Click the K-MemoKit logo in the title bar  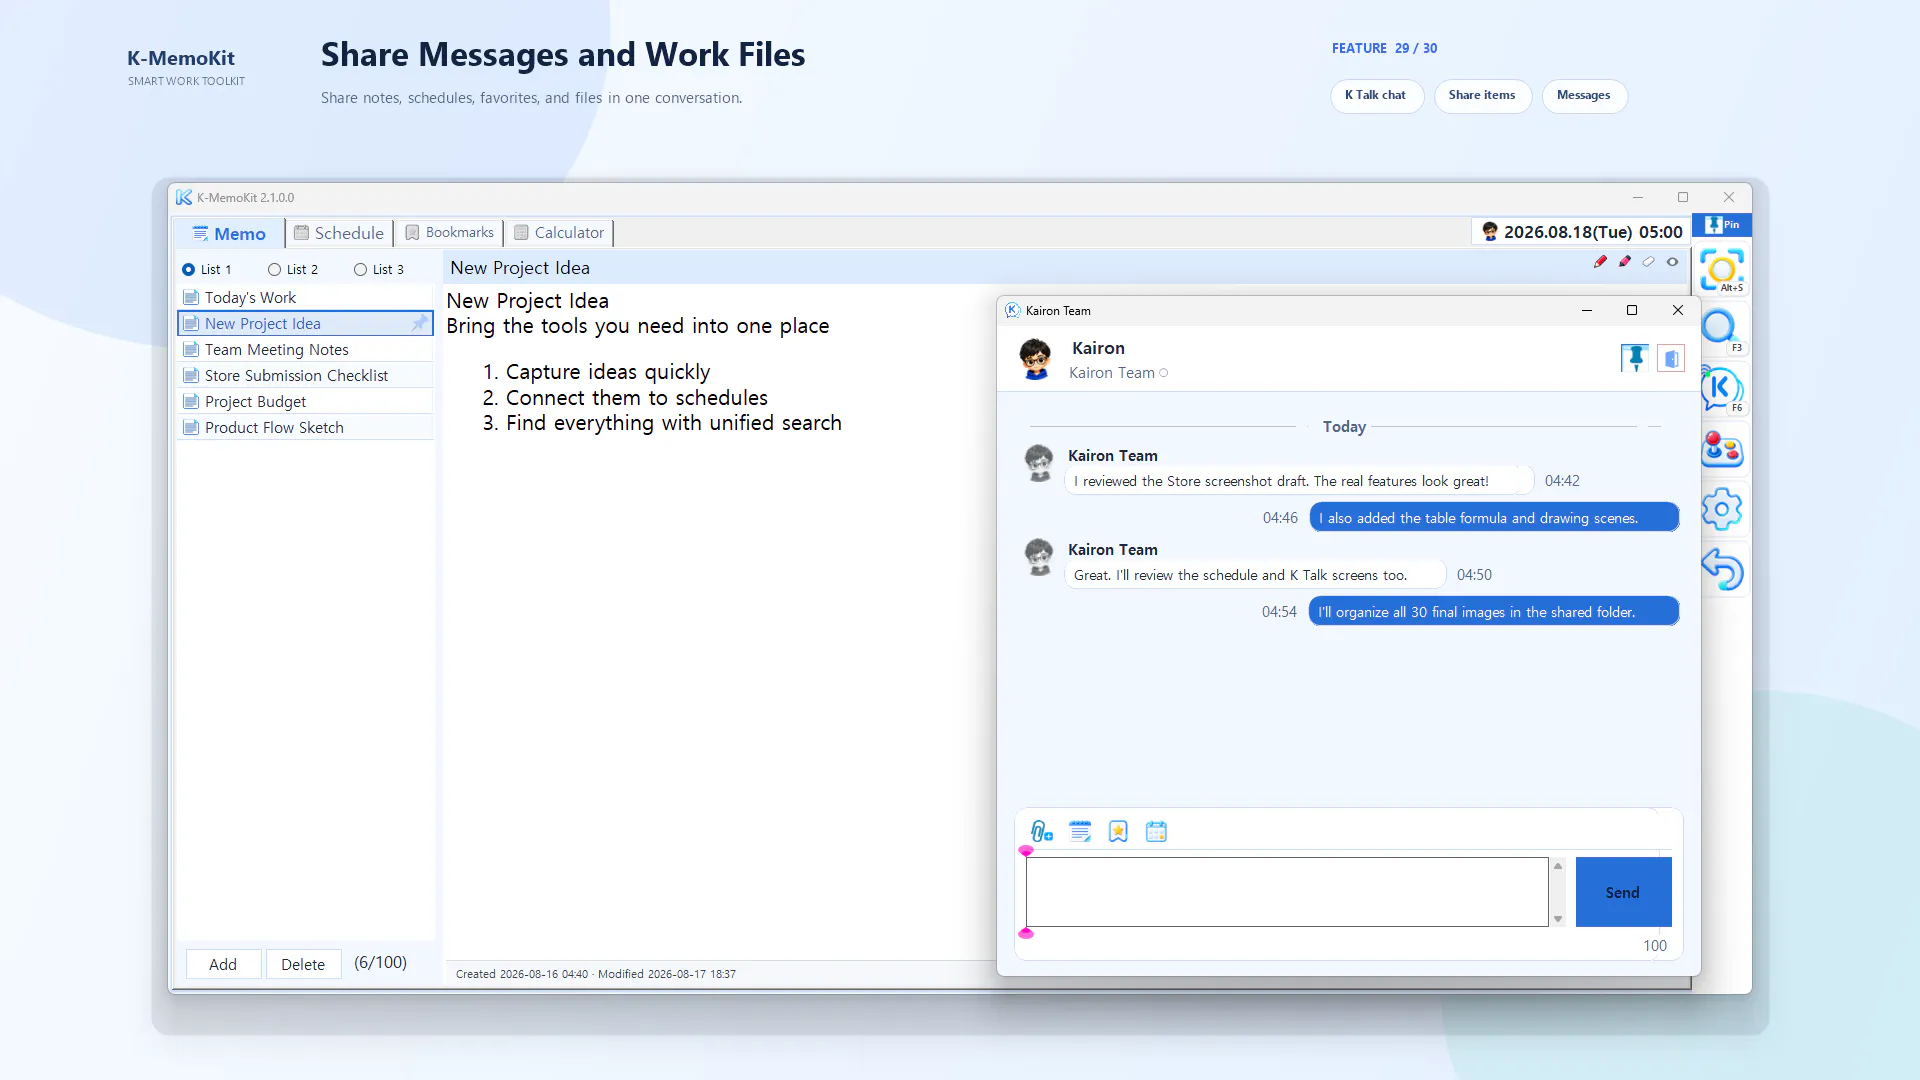pyautogui.click(x=184, y=198)
